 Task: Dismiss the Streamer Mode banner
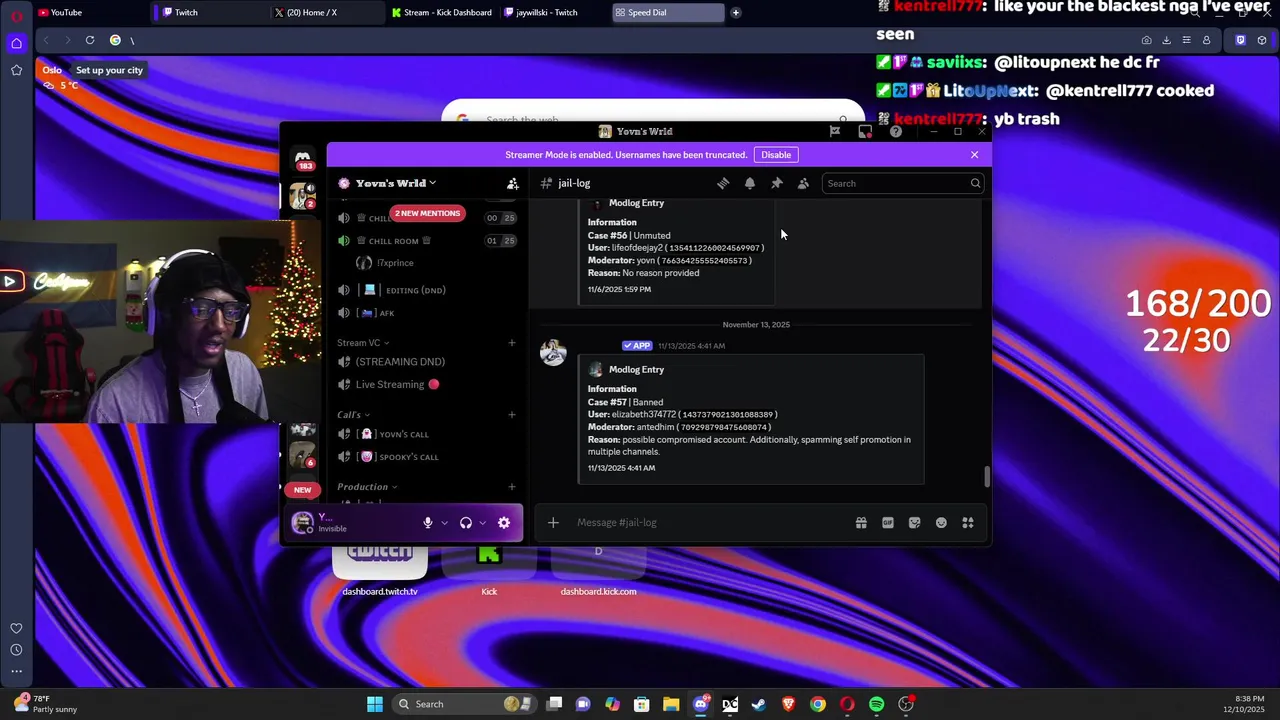tap(975, 155)
